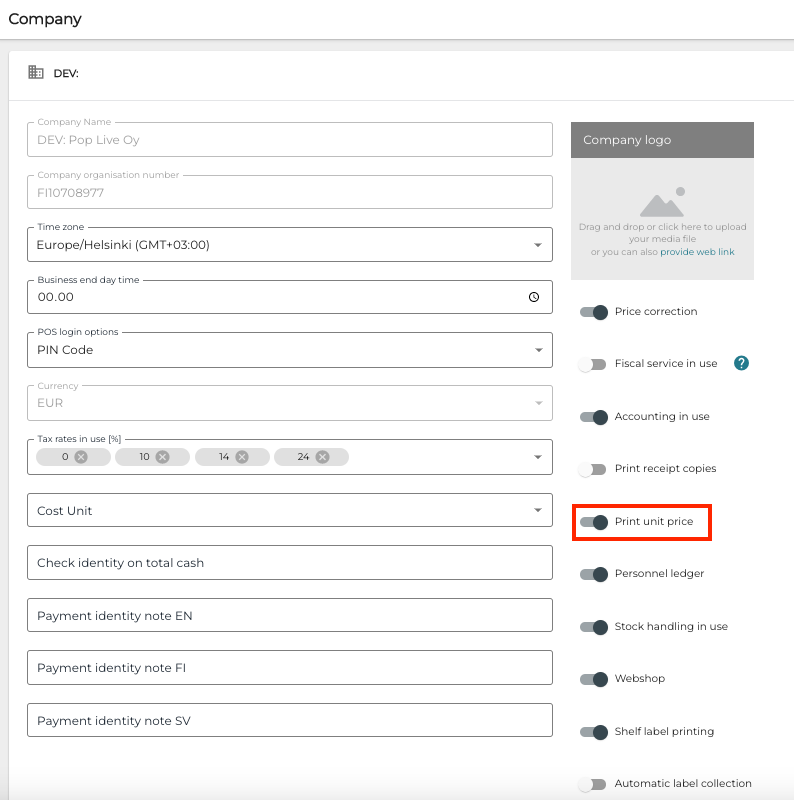
Task: Toggle the Webshop switch off
Action: coord(594,679)
